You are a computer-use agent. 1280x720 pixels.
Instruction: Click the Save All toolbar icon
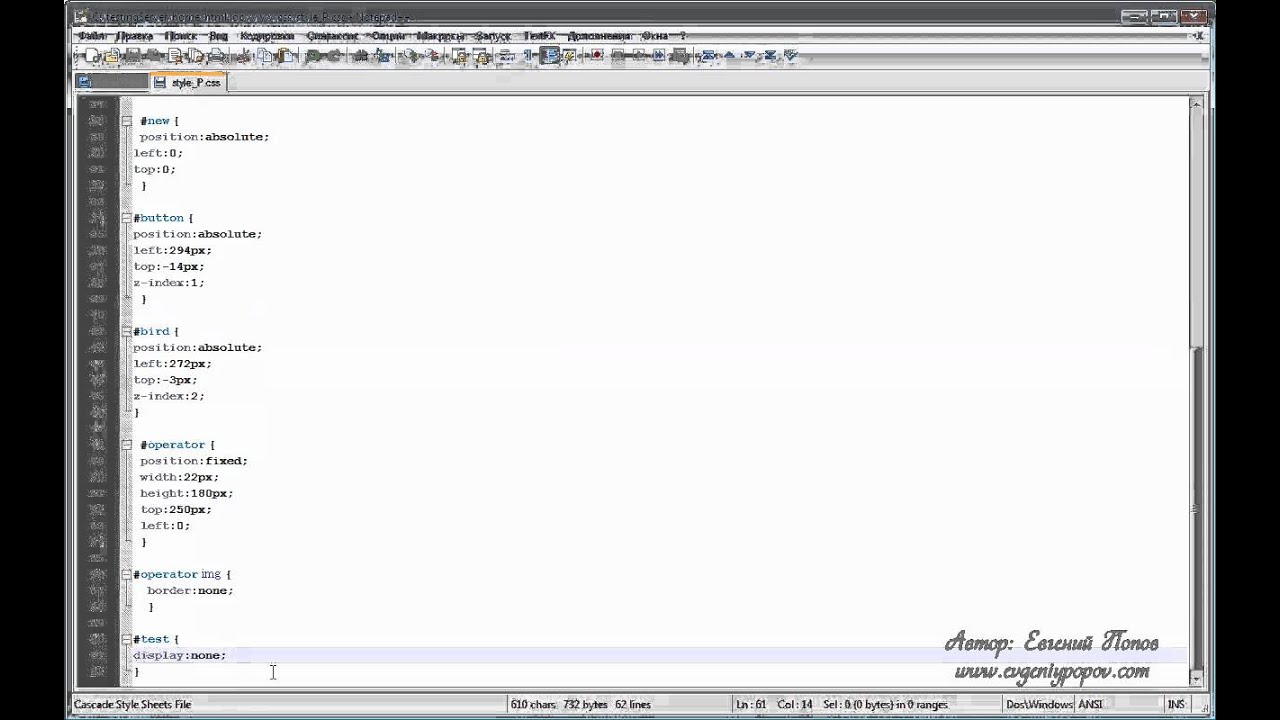click(153, 56)
